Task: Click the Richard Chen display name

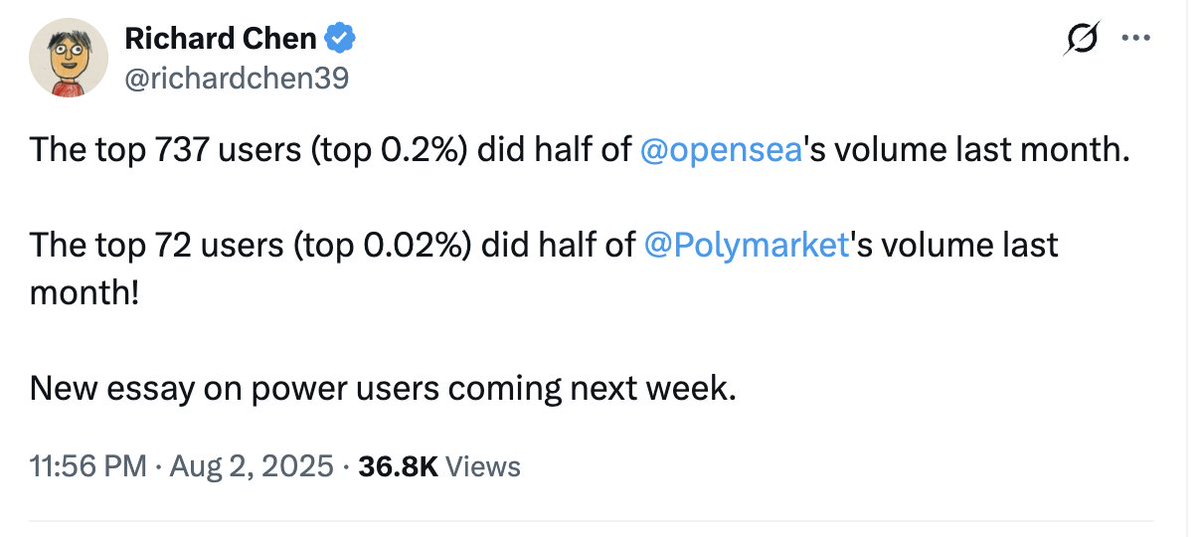Action: [220, 40]
